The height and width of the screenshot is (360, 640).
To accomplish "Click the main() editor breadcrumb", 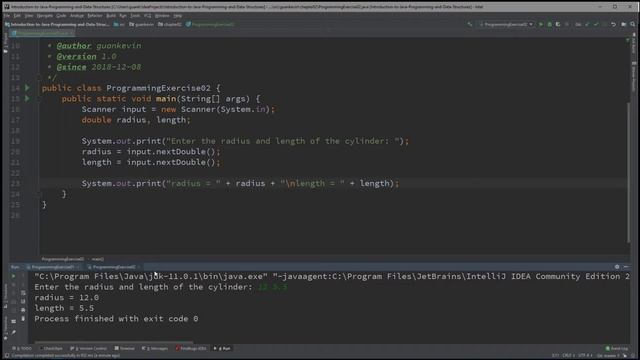I will coord(98,259).
